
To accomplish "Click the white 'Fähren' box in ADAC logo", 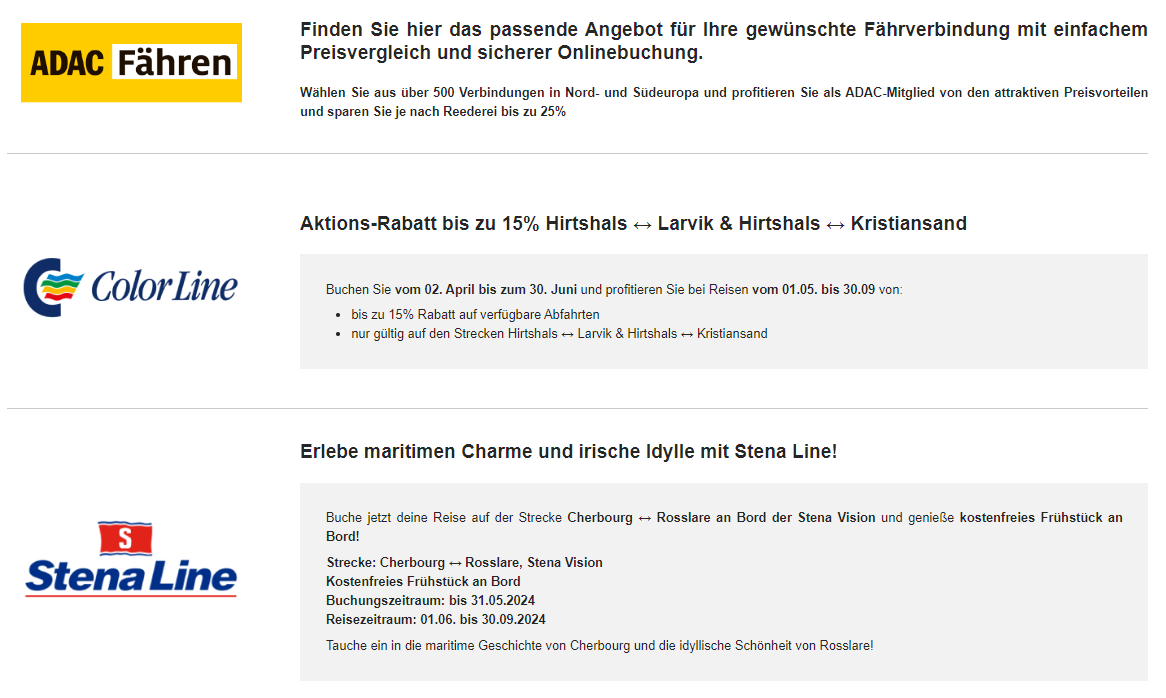I will (x=174, y=63).
